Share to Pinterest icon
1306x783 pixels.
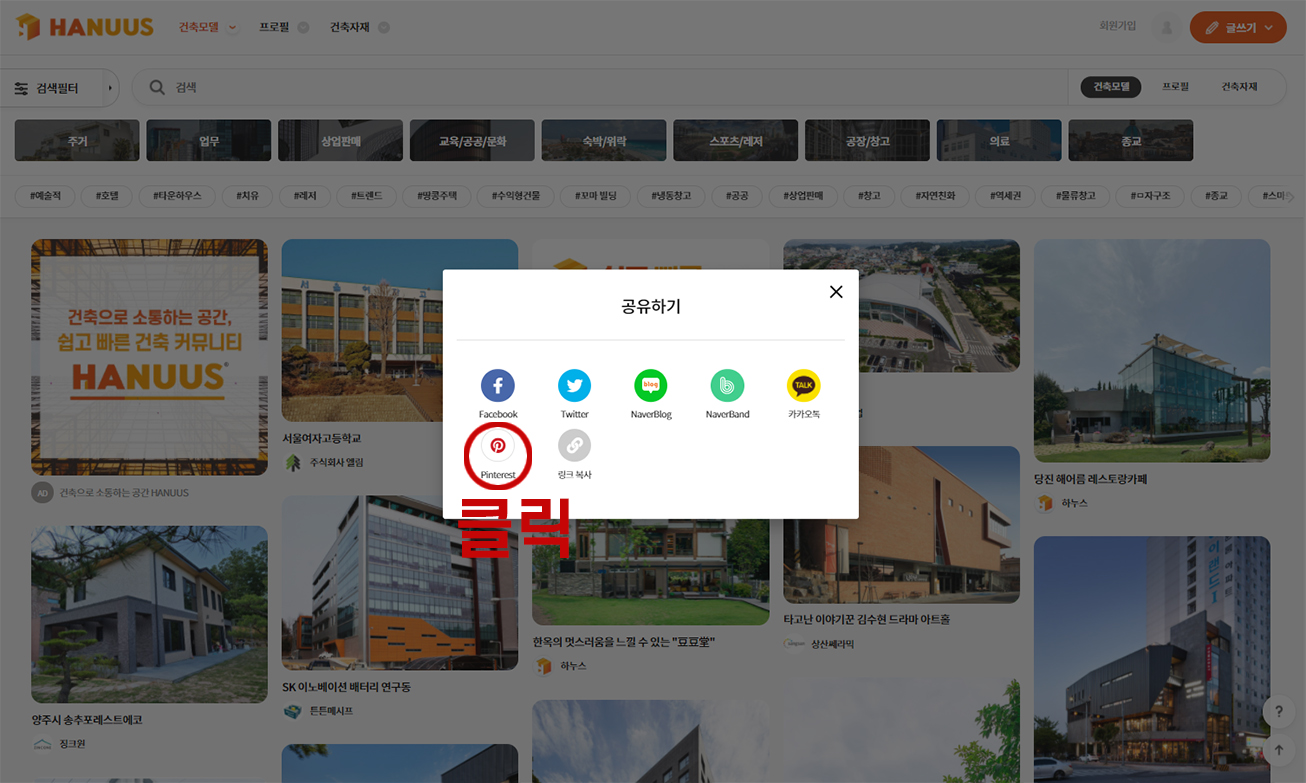497,446
